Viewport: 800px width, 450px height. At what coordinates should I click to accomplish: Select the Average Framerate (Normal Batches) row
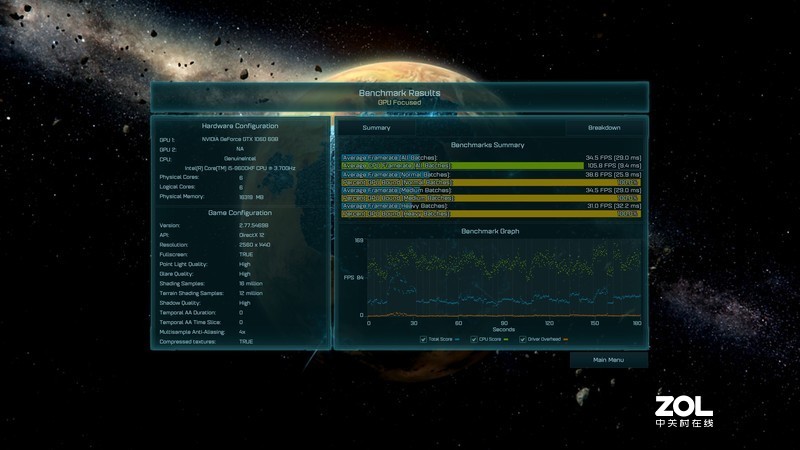click(x=490, y=175)
